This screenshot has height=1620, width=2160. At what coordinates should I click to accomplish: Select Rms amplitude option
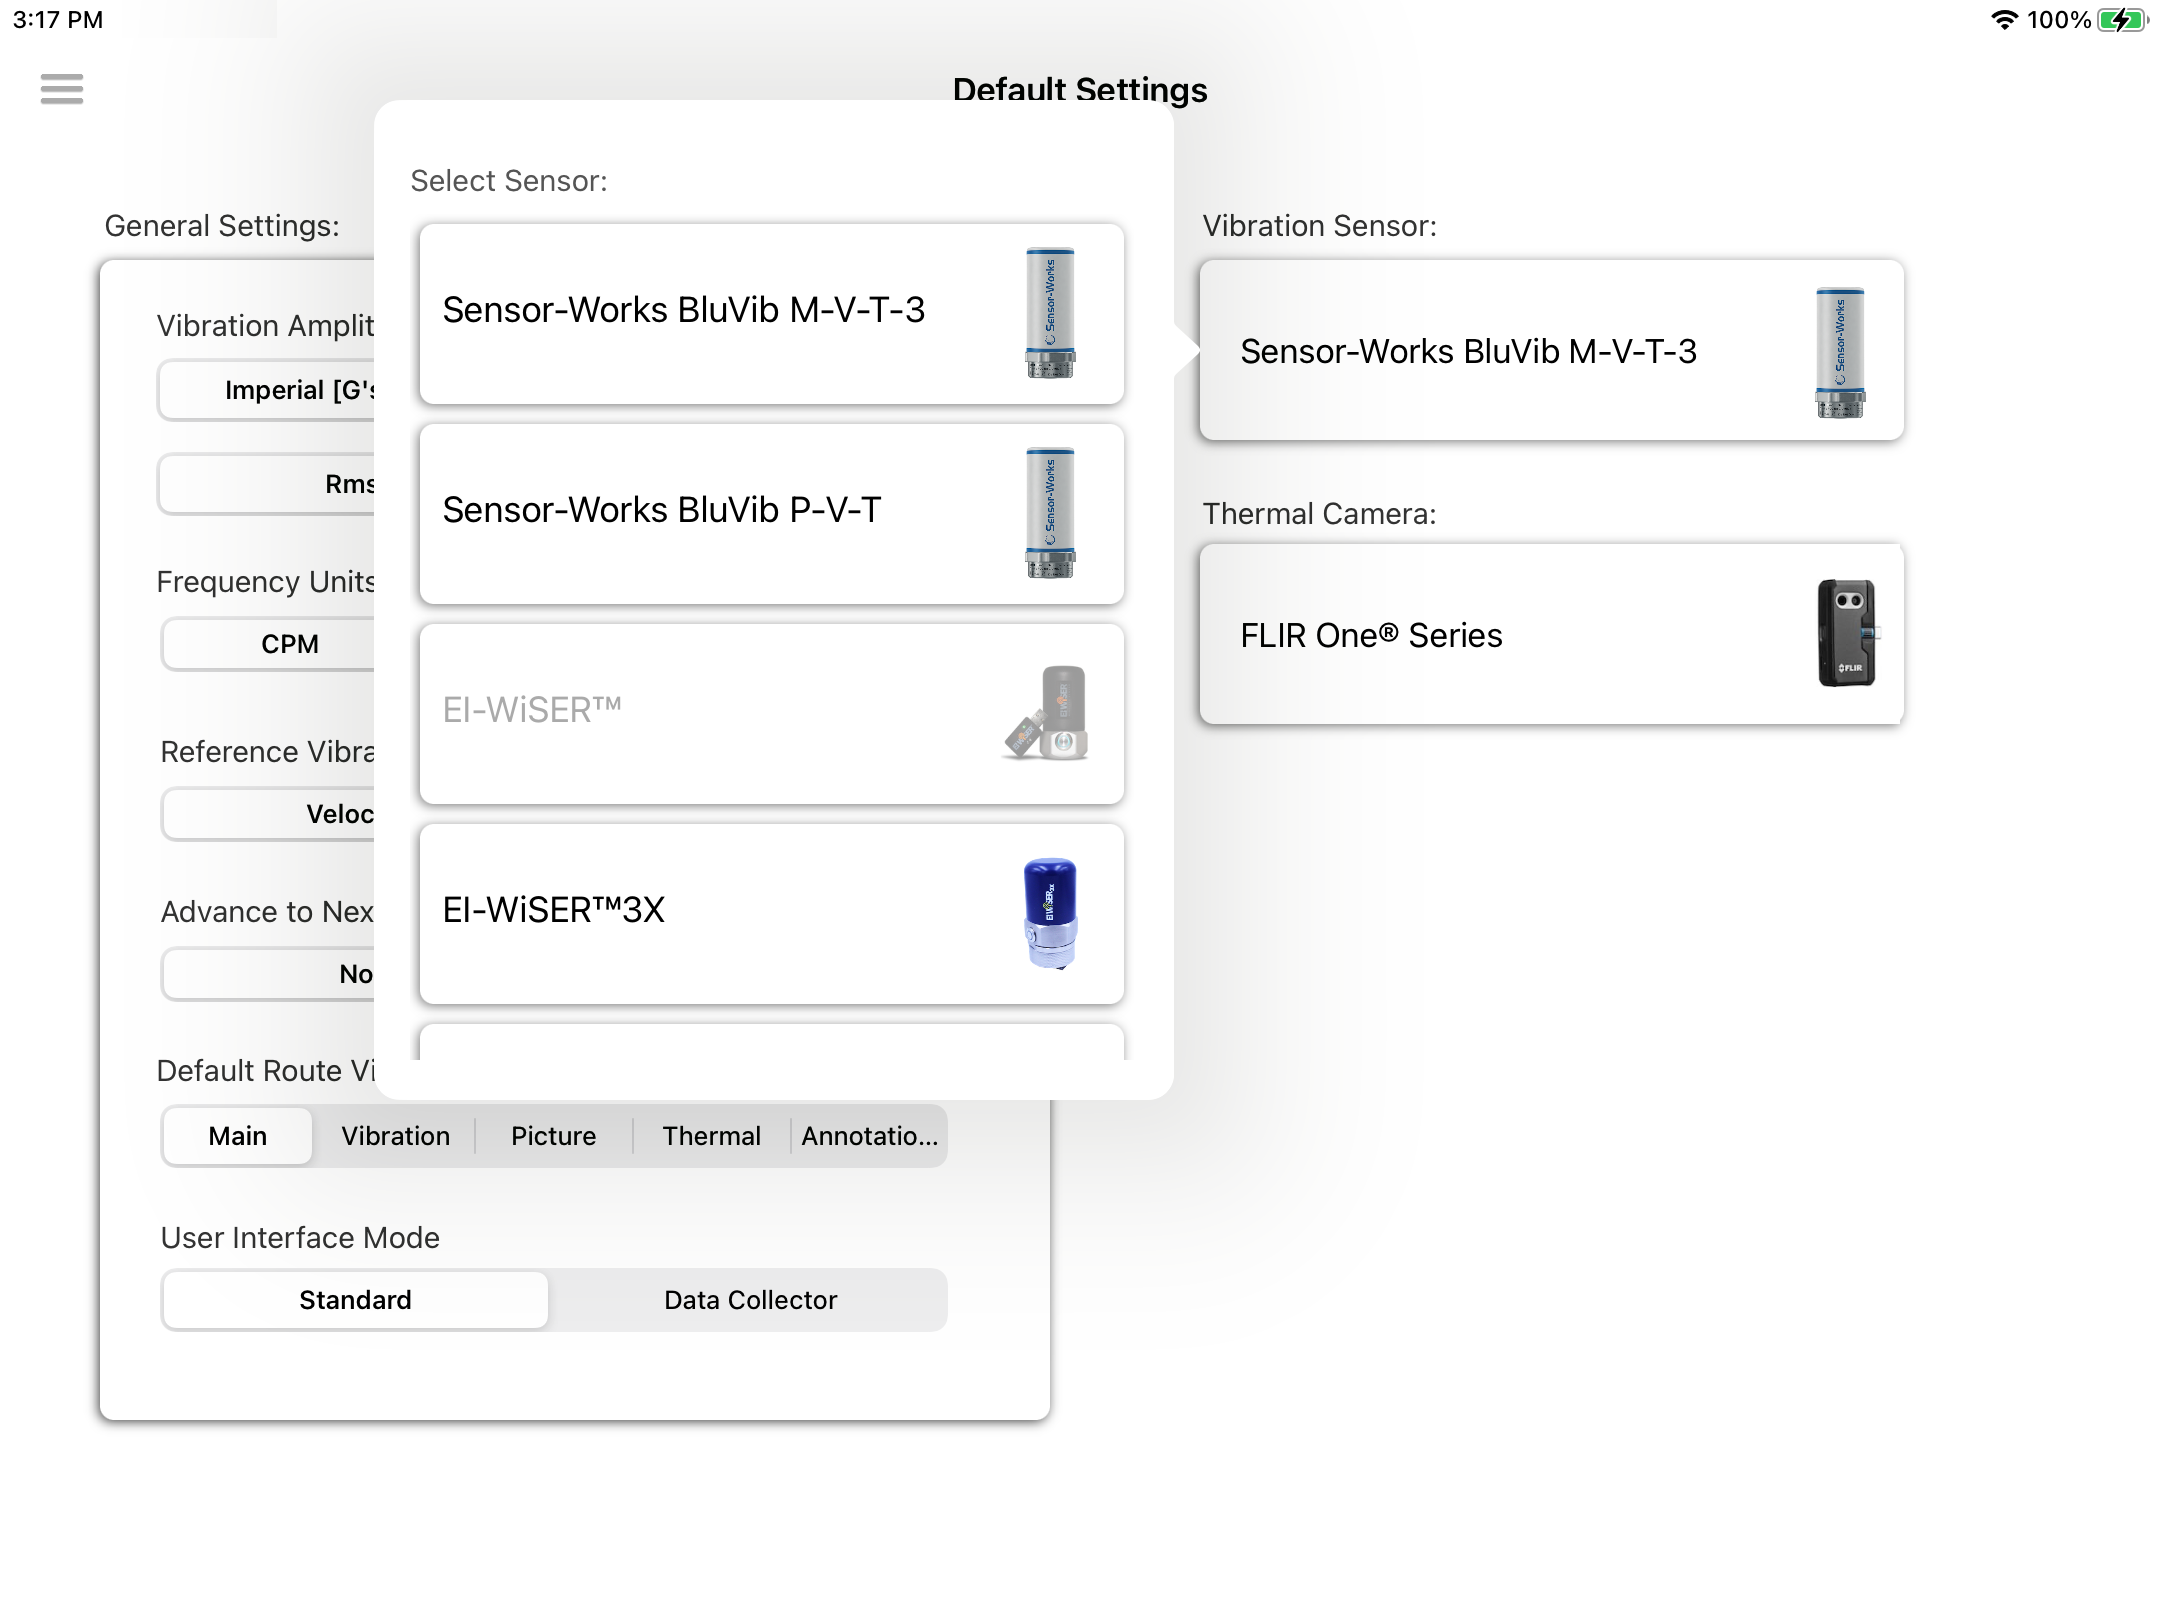click(x=267, y=484)
